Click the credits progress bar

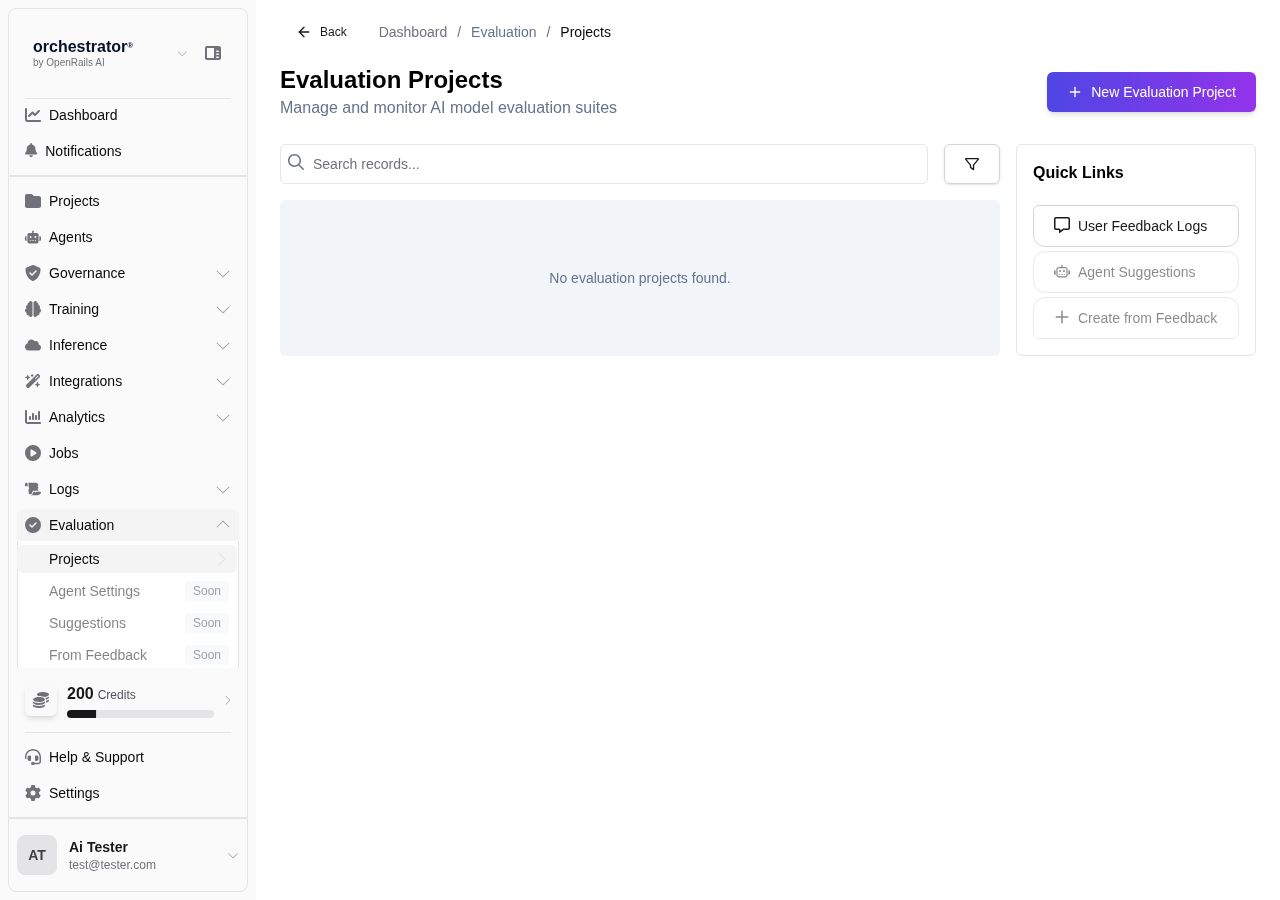(x=140, y=714)
